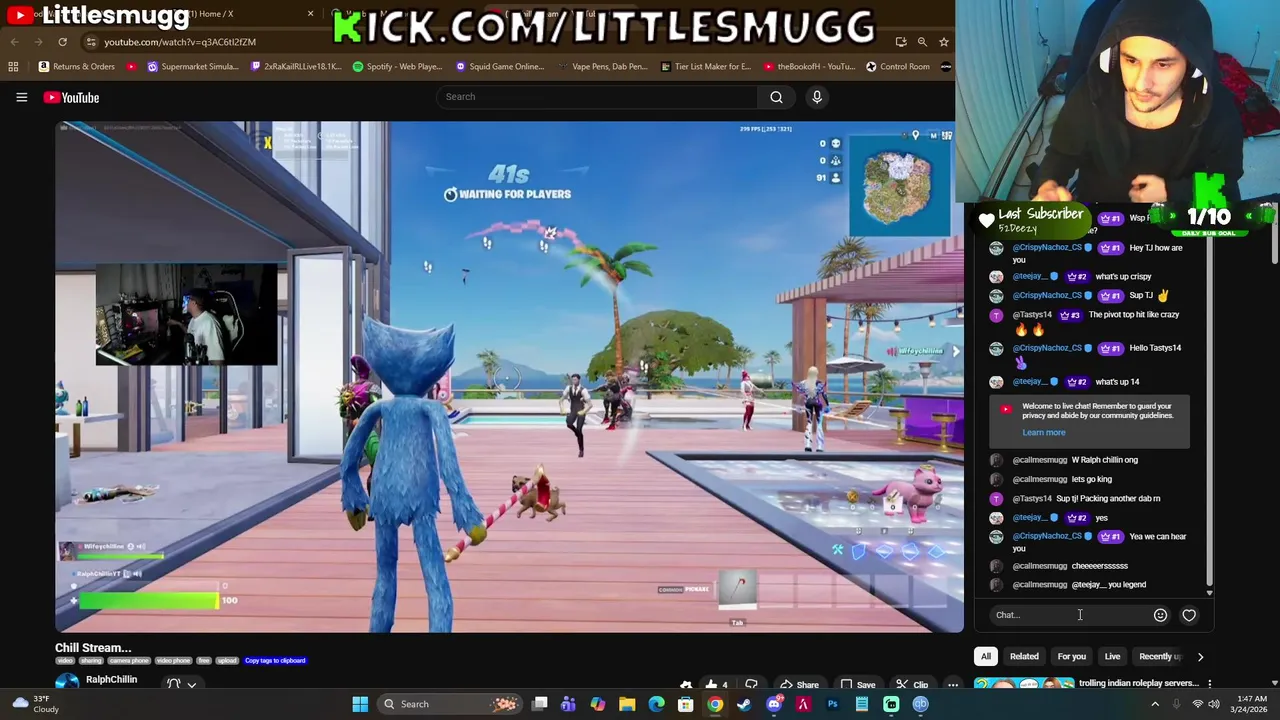Open Adobe Acrobat from the taskbar
Viewport: 1280px width, 720px height.
tap(803, 704)
